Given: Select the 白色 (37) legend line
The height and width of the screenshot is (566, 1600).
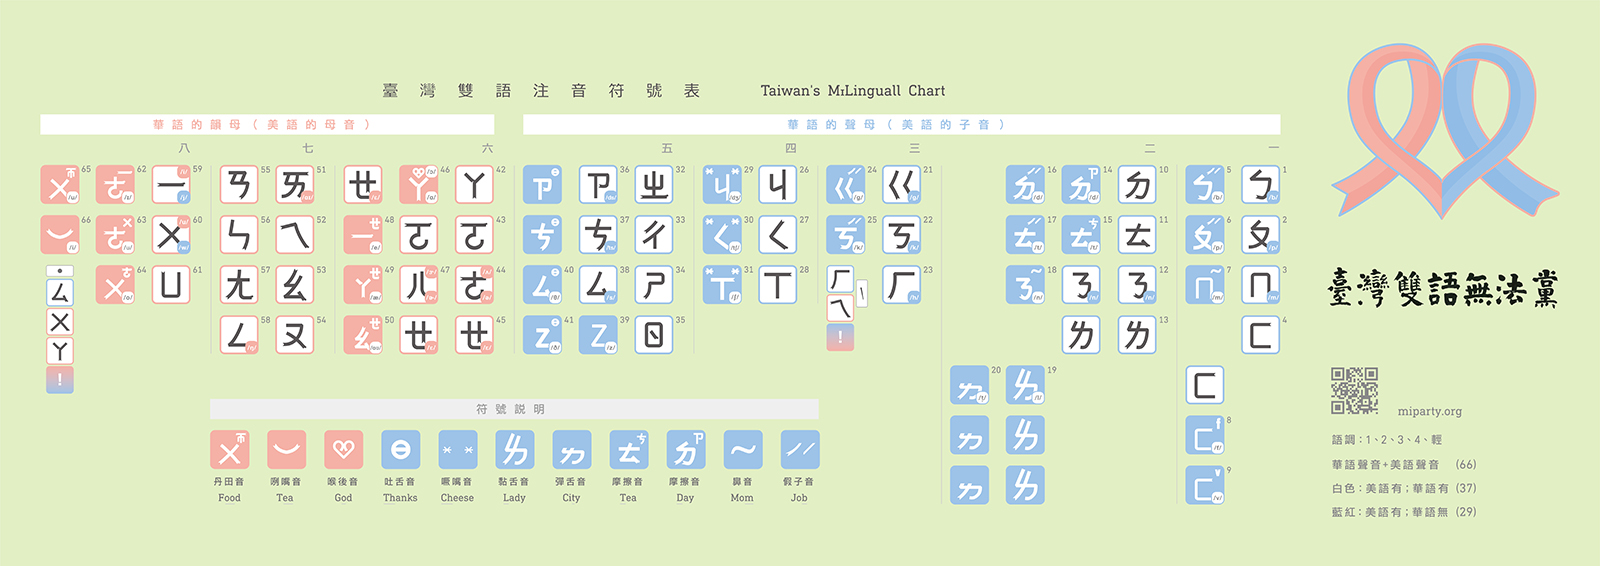Looking at the screenshot, I should [x=1404, y=488].
